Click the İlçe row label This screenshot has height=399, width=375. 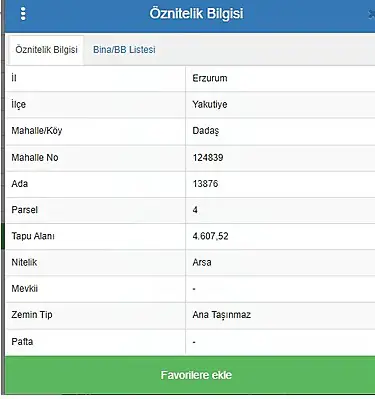tap(18, 104)
